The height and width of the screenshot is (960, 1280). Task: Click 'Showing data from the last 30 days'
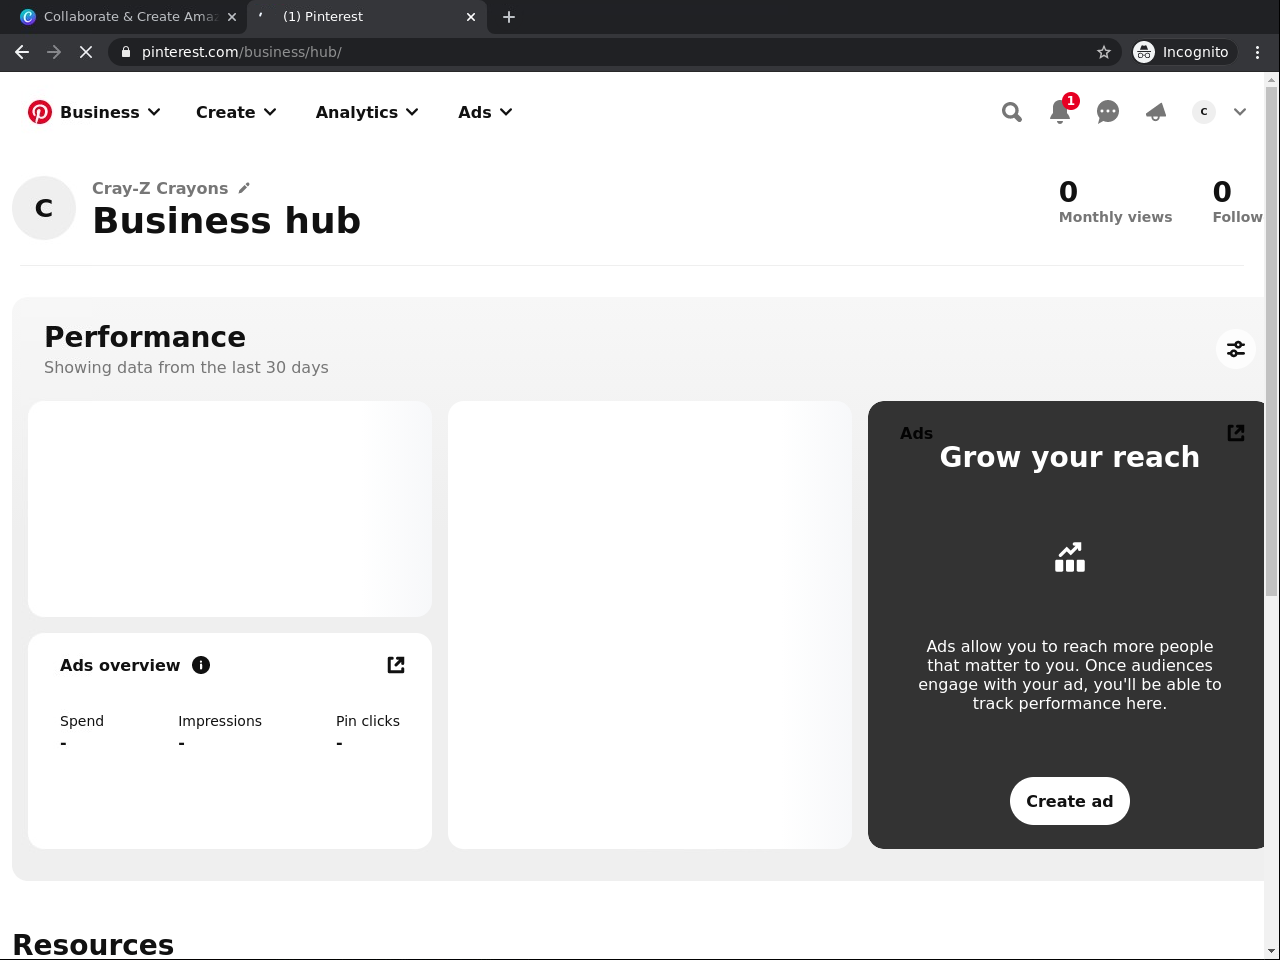186,368
